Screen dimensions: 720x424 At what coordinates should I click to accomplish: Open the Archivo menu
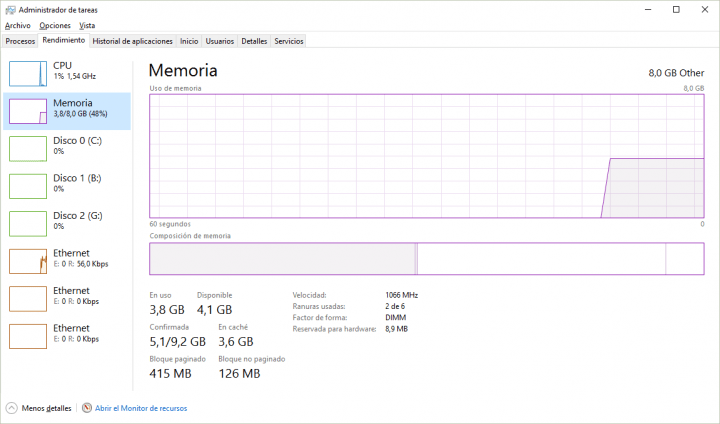(x=18, y=25)
